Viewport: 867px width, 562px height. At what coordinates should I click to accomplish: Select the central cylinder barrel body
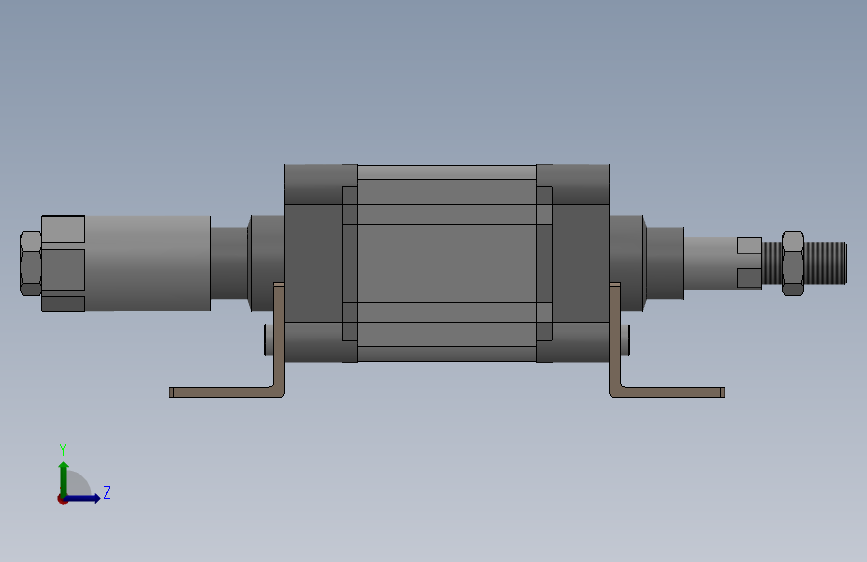(x=447, y=263)
